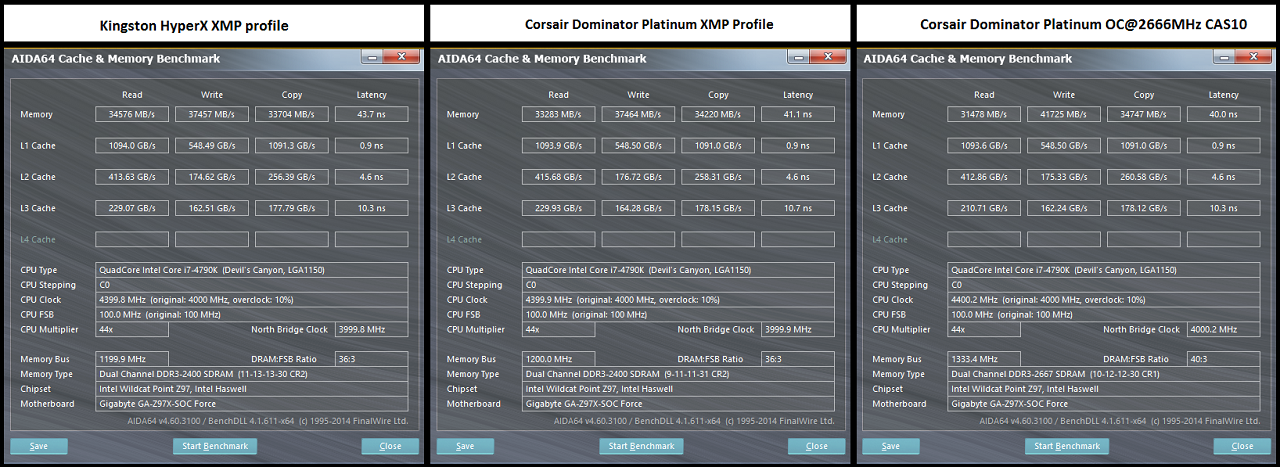The image size is (1280, 467).
Task: Close Corsair OC@2666MHz window via title bar X
Action: point(1254,56)
